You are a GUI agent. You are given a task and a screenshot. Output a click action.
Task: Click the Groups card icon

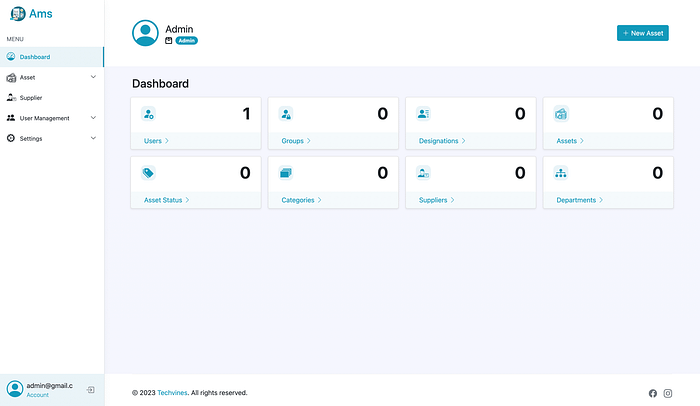coord(286,114)
